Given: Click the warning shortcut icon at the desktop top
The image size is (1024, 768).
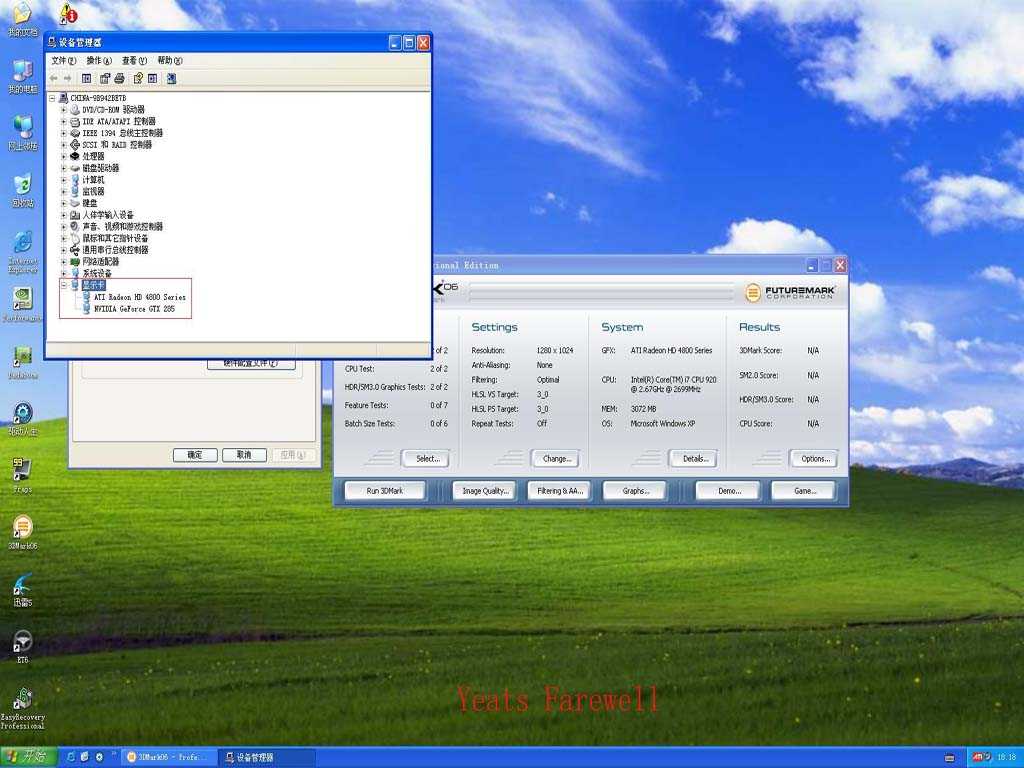Looking at the screenshot, I should click(x=67, y=12).
